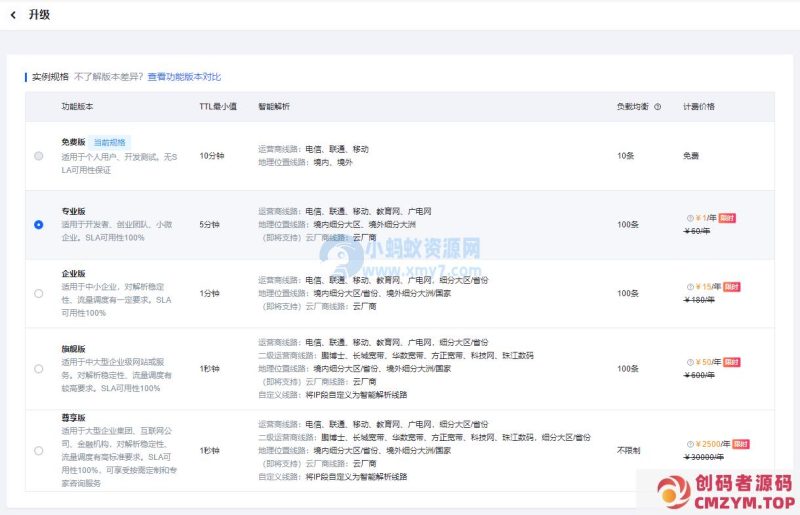The width and height of the screenshot is (800, 515).
Task: Pick the 尊享版 radio button
Action: point(38,450)
